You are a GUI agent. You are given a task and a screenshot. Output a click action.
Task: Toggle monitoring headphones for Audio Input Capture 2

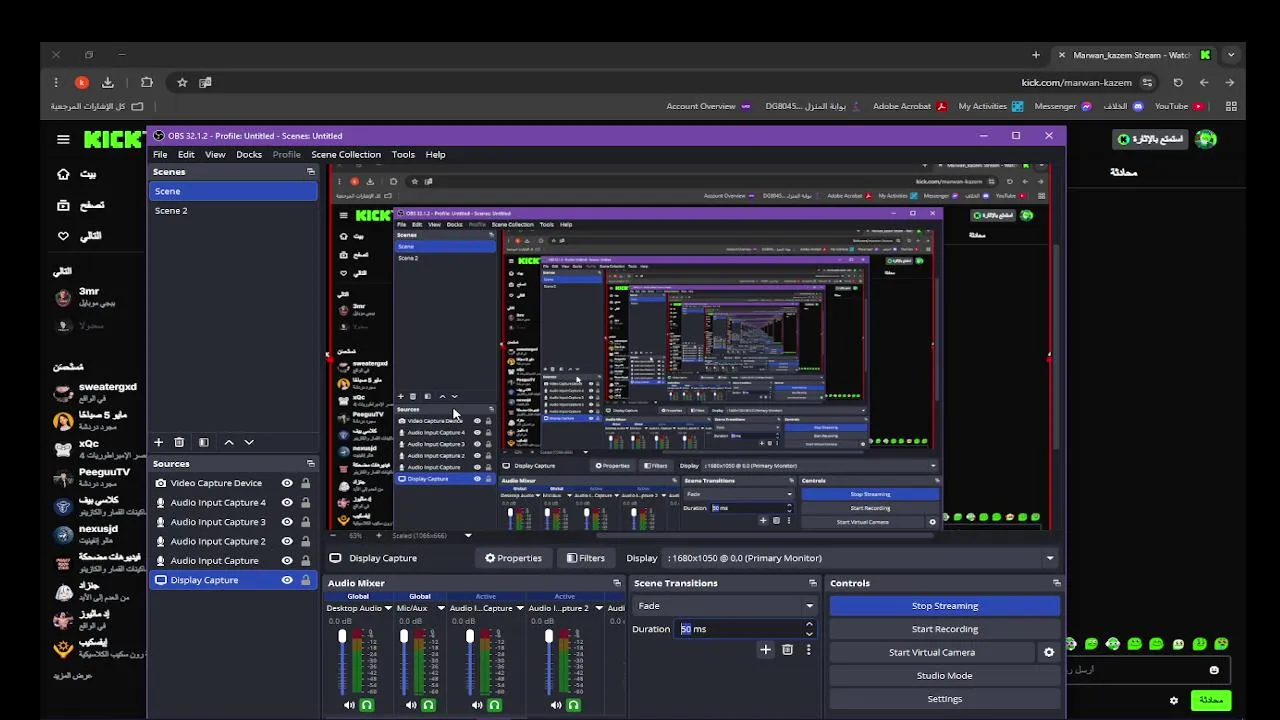(573, 705)
